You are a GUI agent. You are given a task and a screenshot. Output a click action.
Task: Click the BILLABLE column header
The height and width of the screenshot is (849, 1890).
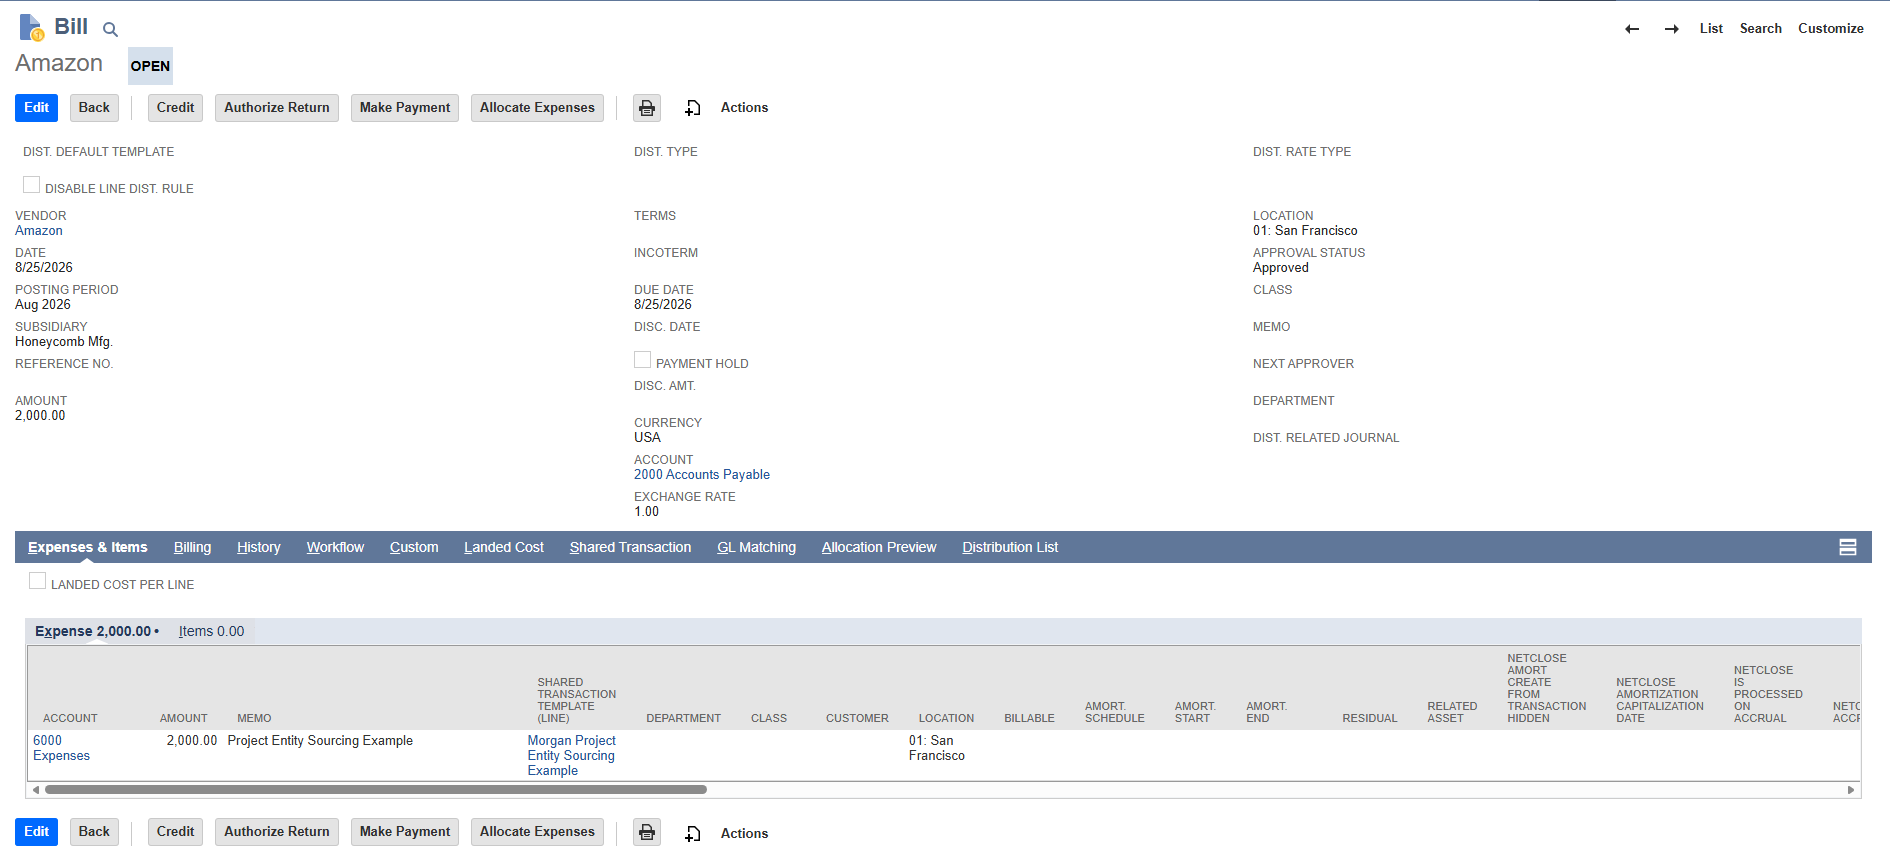click(x=1029, y=719)
